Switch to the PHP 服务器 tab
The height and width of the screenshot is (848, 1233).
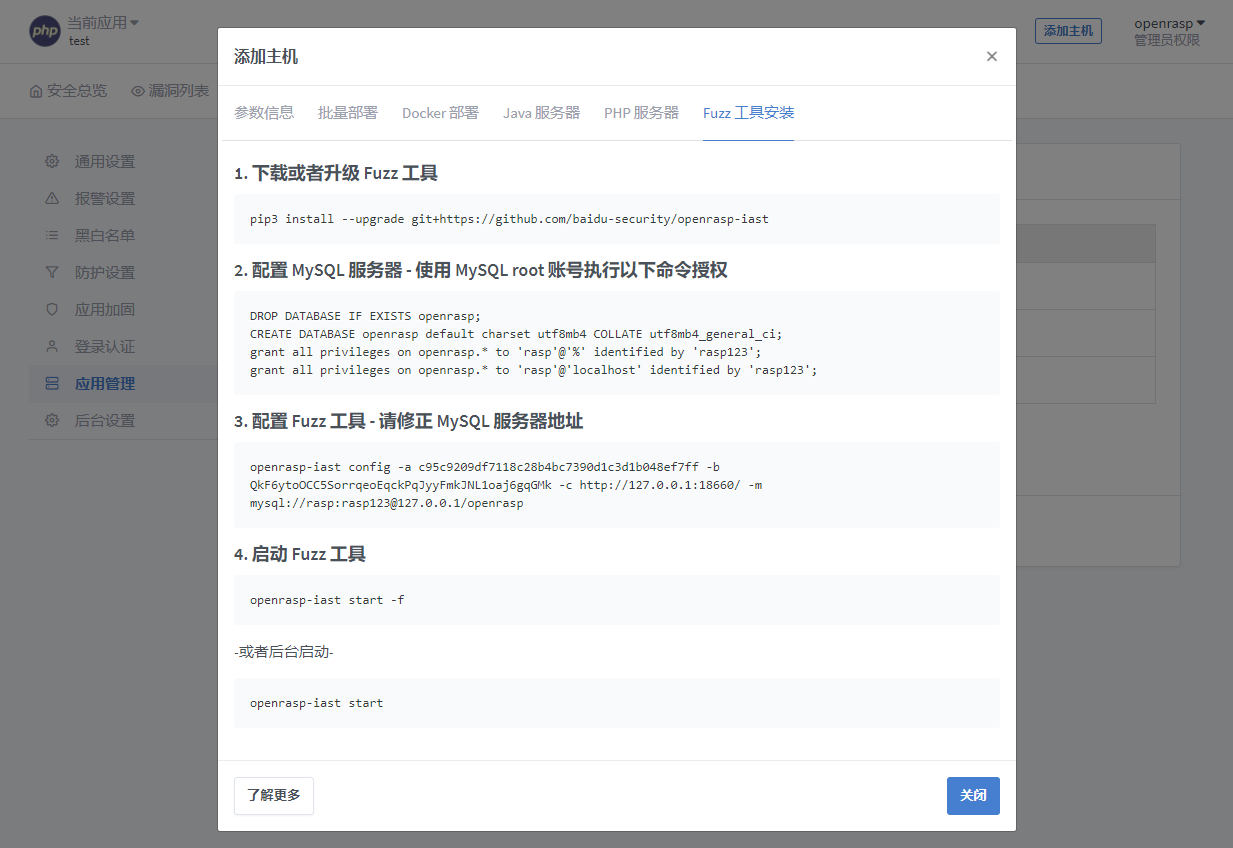click(641, 113)
